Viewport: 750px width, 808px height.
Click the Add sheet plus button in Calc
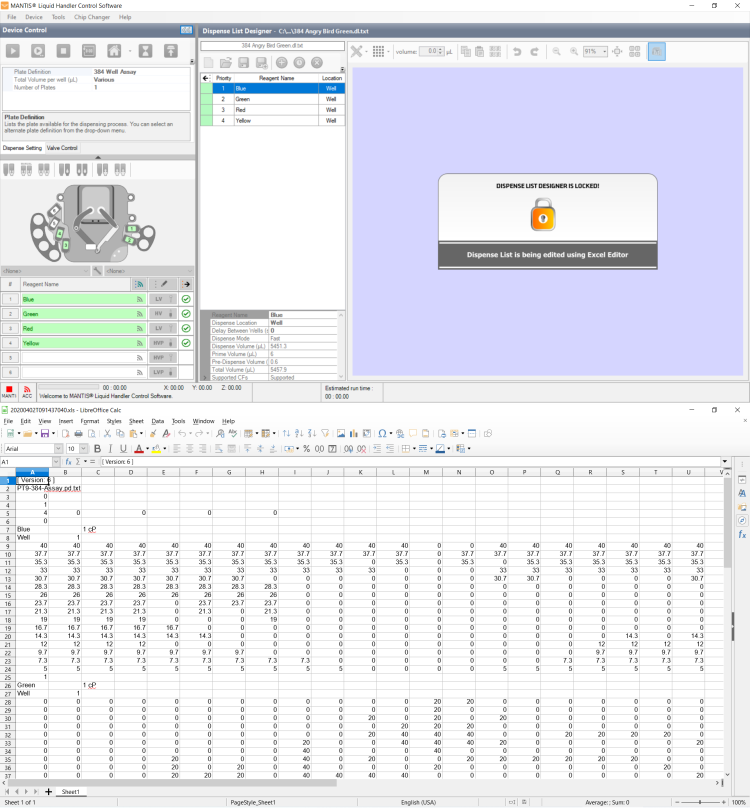tap(48, 792)
